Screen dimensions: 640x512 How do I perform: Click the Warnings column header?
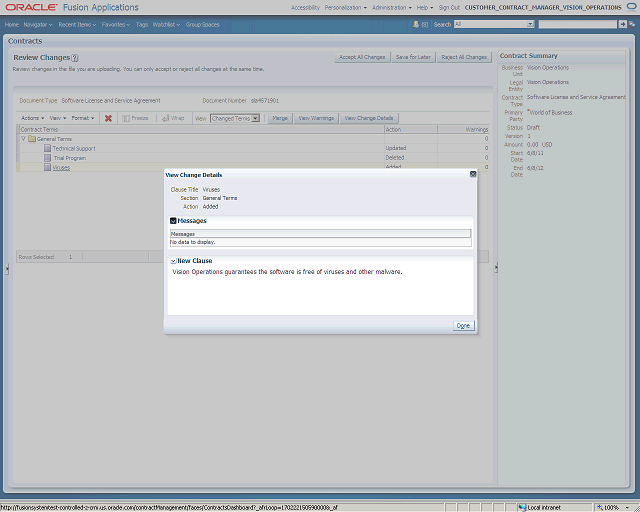pos(463,129)
